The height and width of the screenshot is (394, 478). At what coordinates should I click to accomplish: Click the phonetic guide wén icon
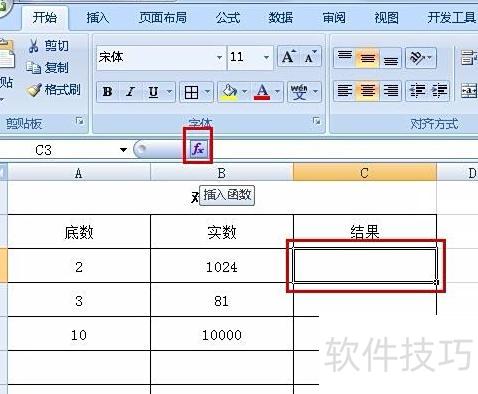pyautogui.click(x=299, y=92)
